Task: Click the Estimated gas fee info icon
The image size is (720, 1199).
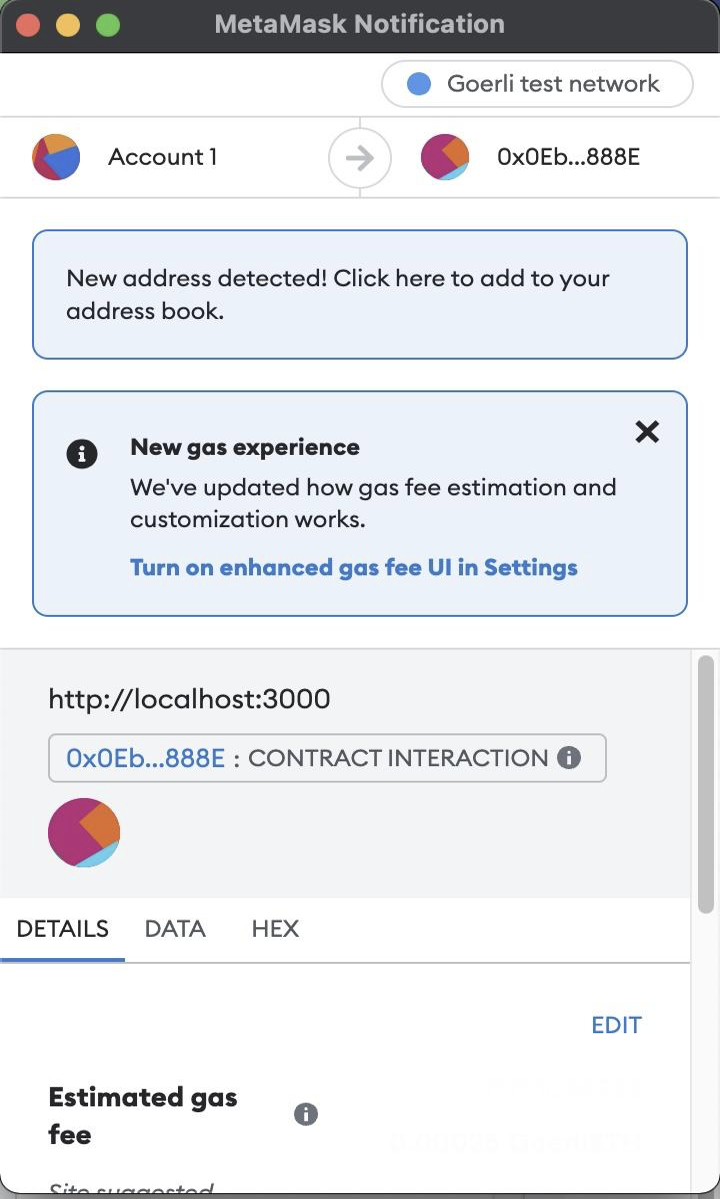Action: (306, 1114)
